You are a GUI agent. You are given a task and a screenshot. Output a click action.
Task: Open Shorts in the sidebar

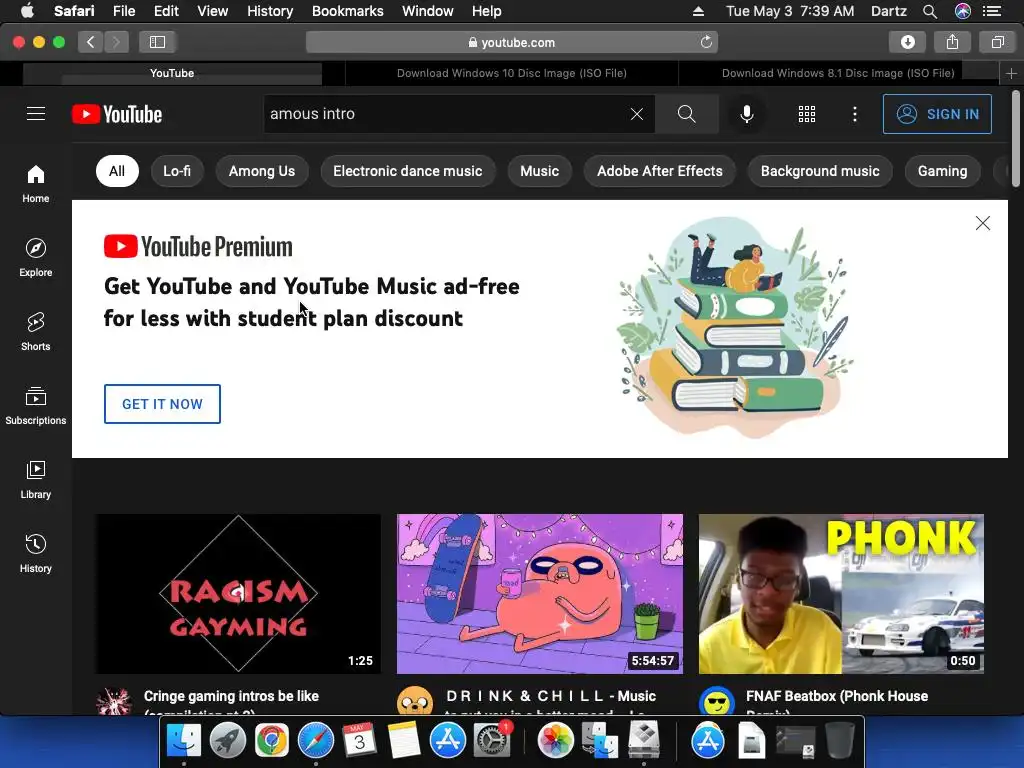[36, 331]
